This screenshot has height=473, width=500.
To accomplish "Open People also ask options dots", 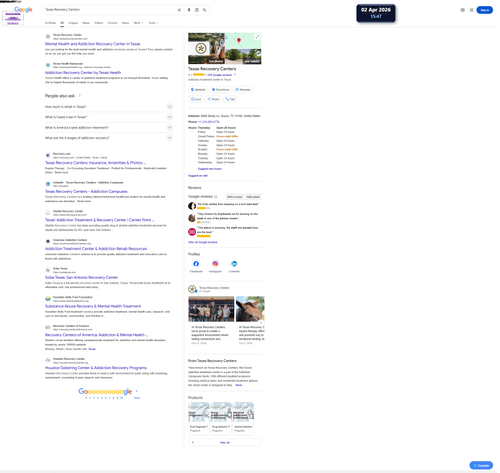I will pyautogui.click(x=80, y=96).
